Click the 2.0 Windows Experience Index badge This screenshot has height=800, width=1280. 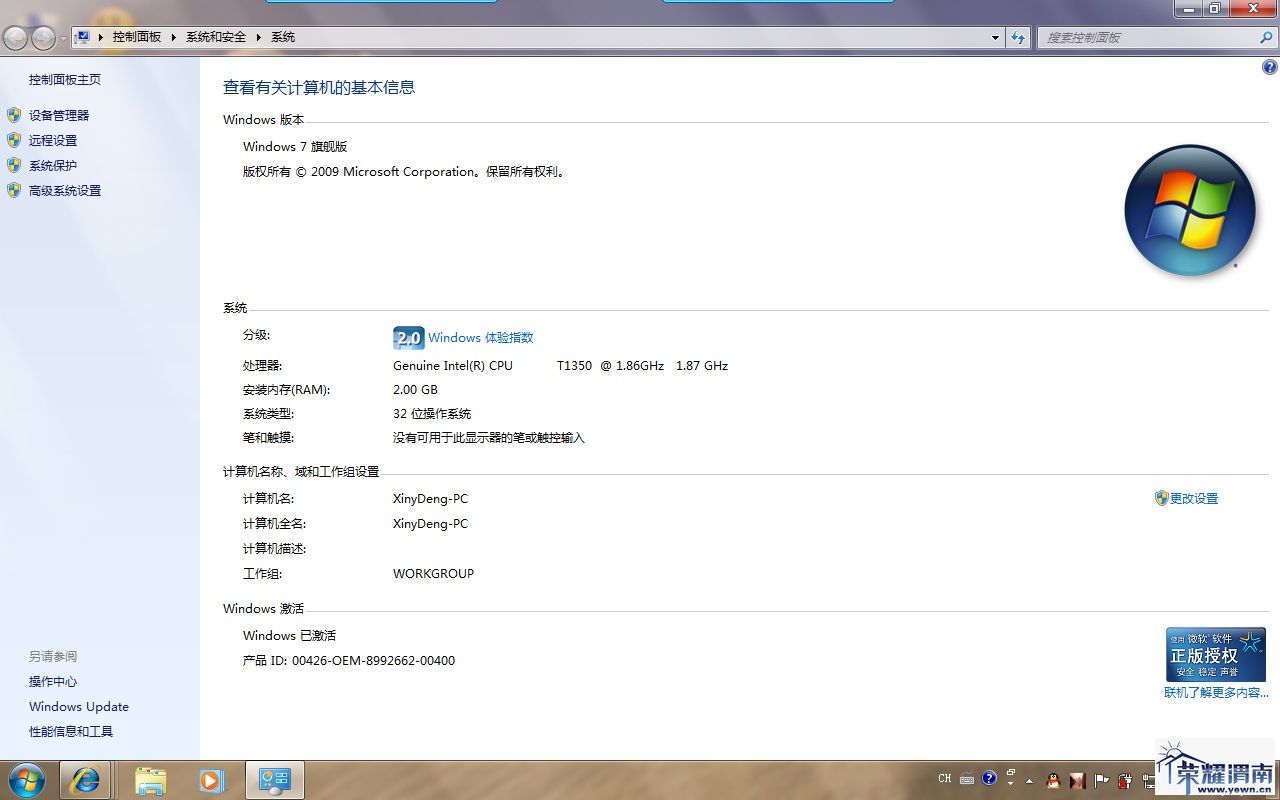tap(408, 338)
